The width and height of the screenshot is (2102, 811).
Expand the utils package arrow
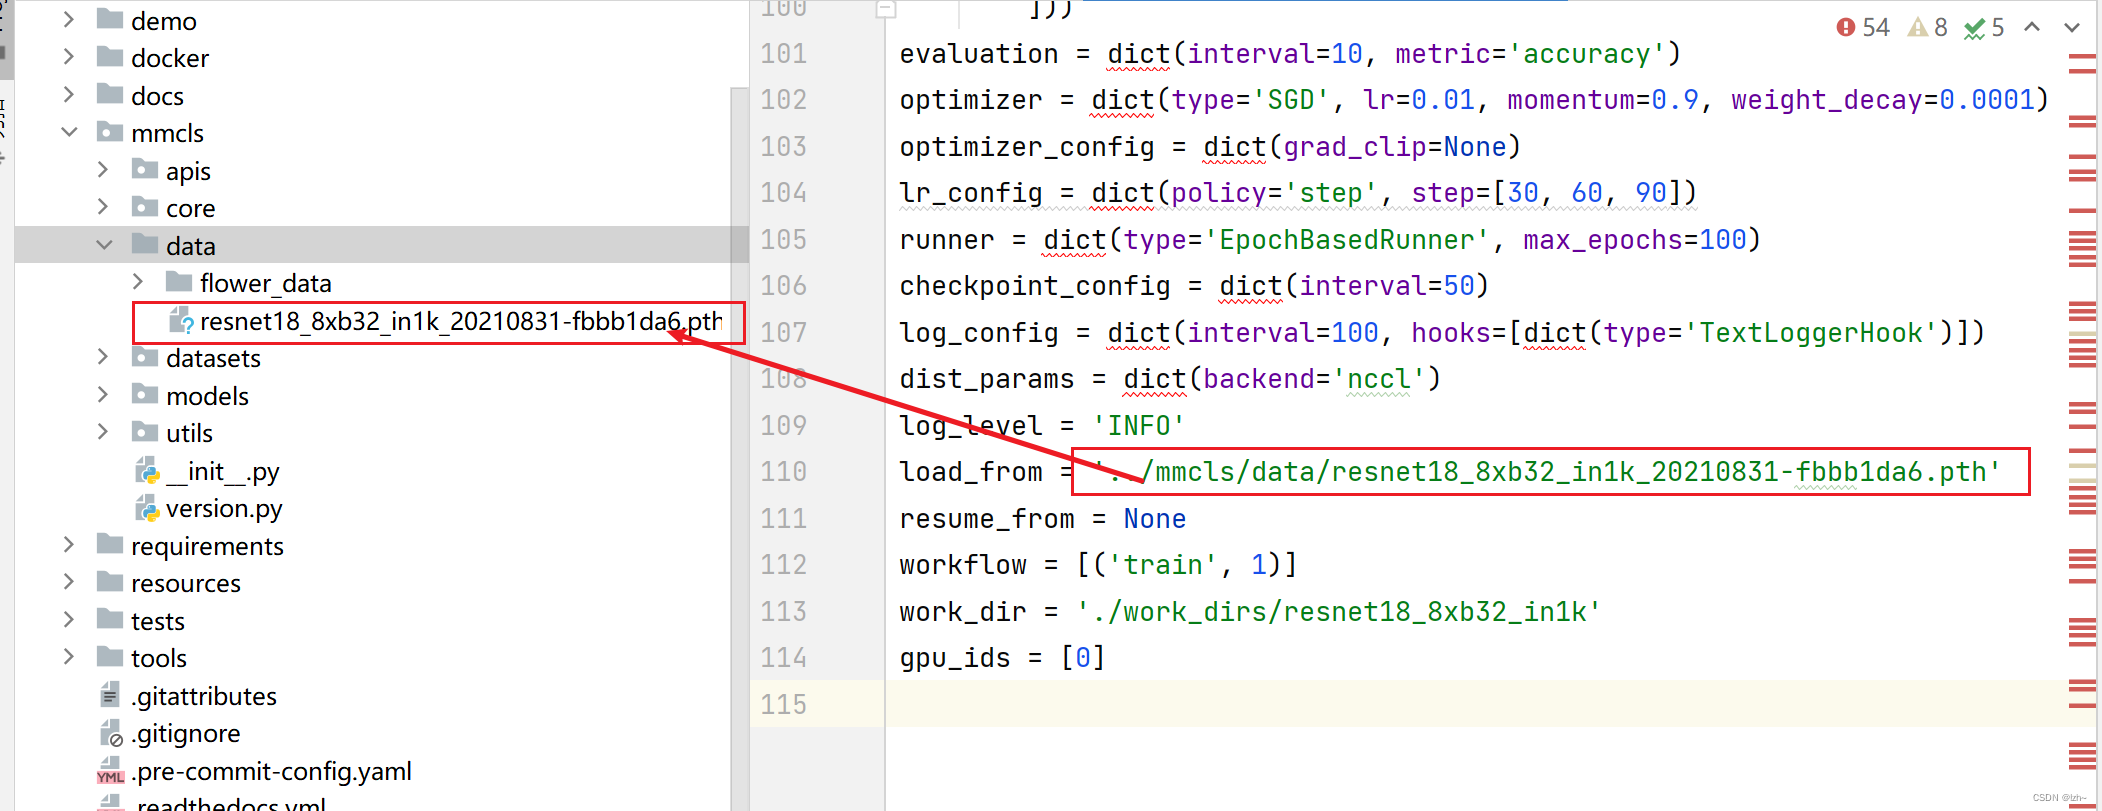click(x=103, y=432)
